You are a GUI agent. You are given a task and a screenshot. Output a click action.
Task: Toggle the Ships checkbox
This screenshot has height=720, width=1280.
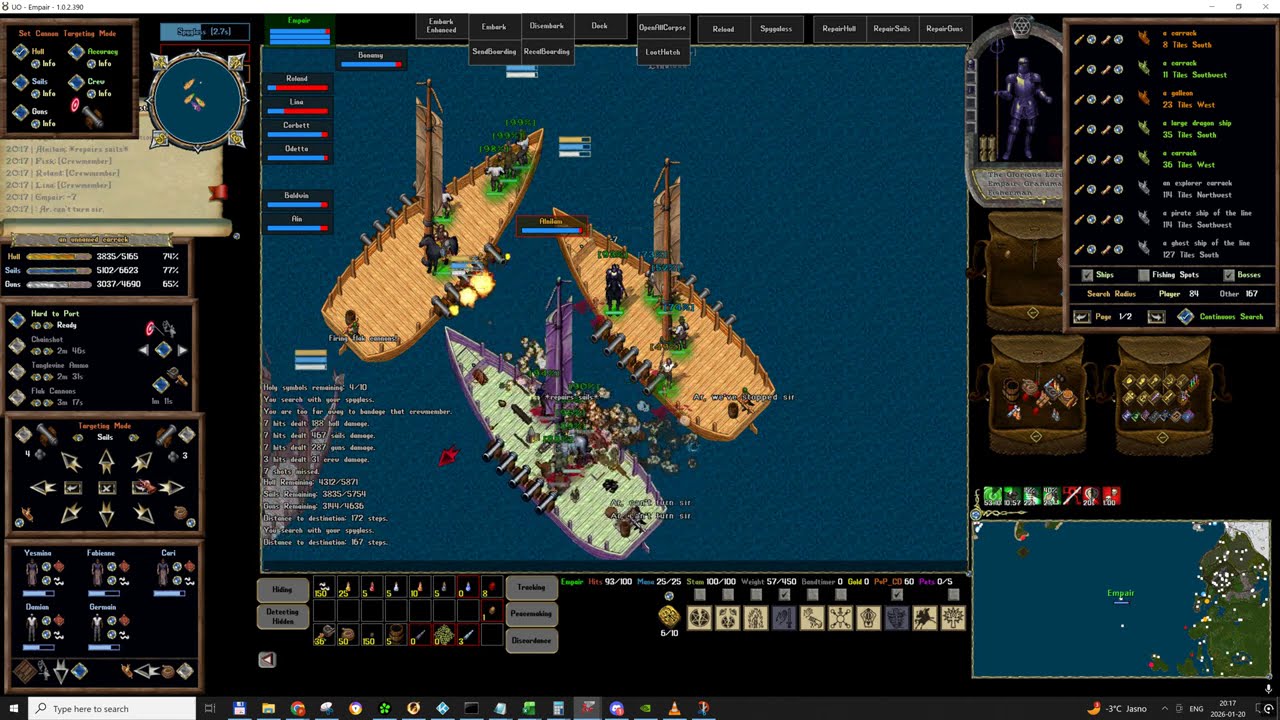(1087, 275)
